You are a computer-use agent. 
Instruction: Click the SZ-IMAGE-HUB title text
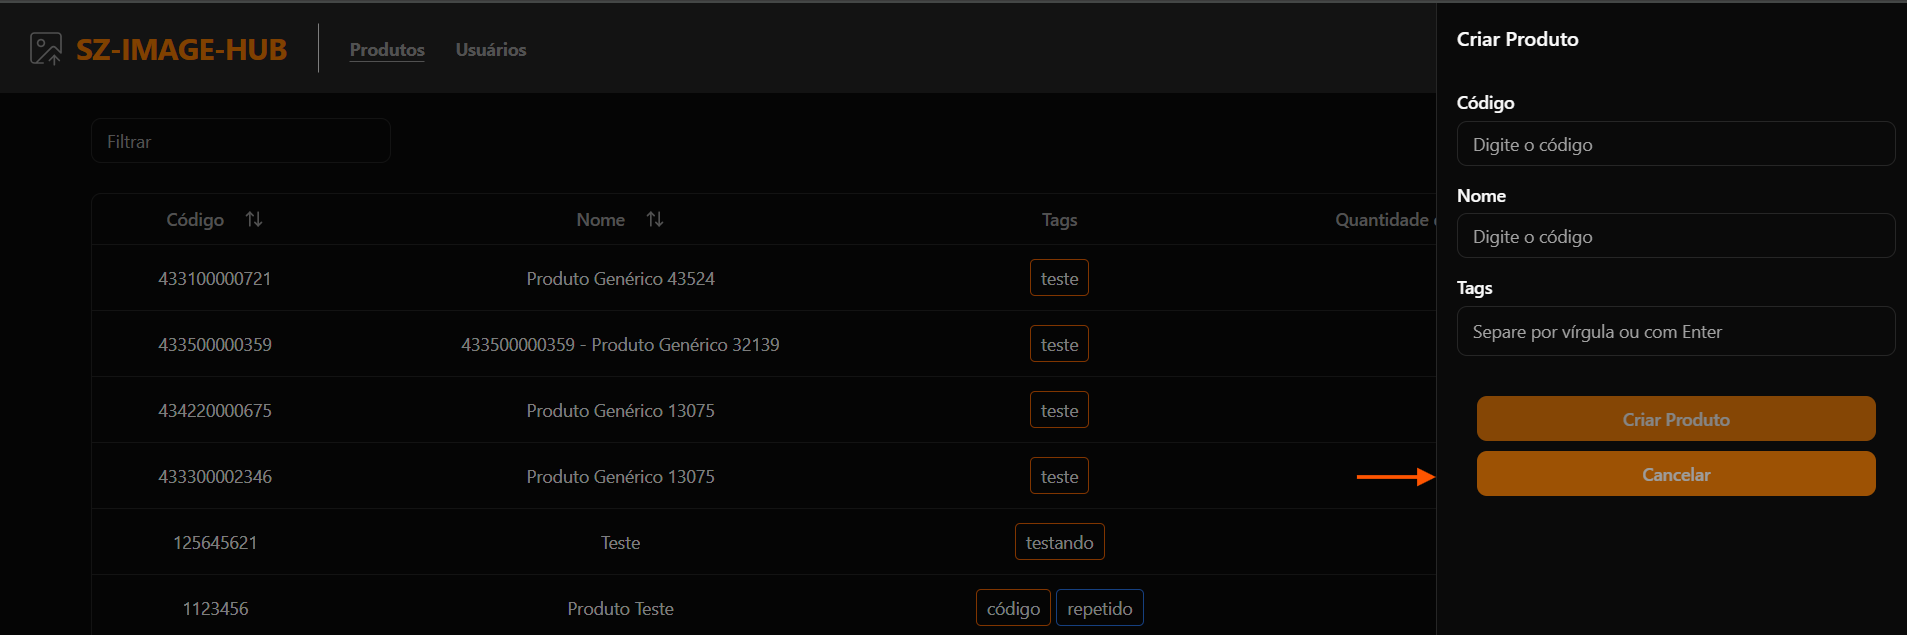[182, 49]
